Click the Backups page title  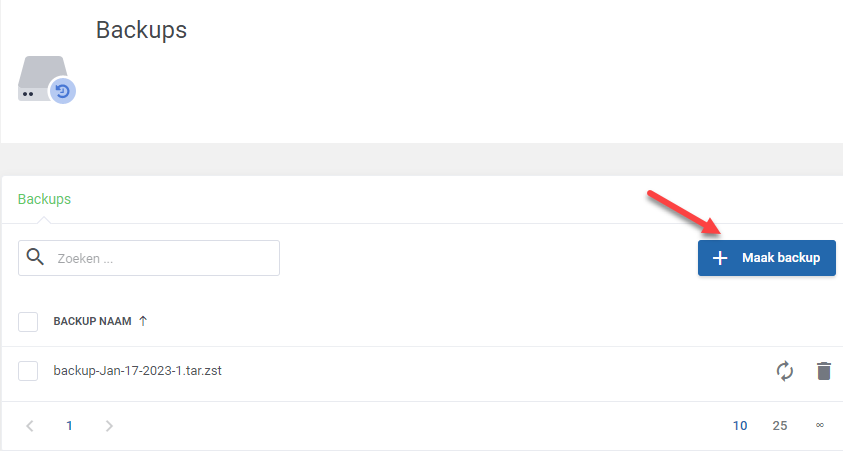pos(141,30)
